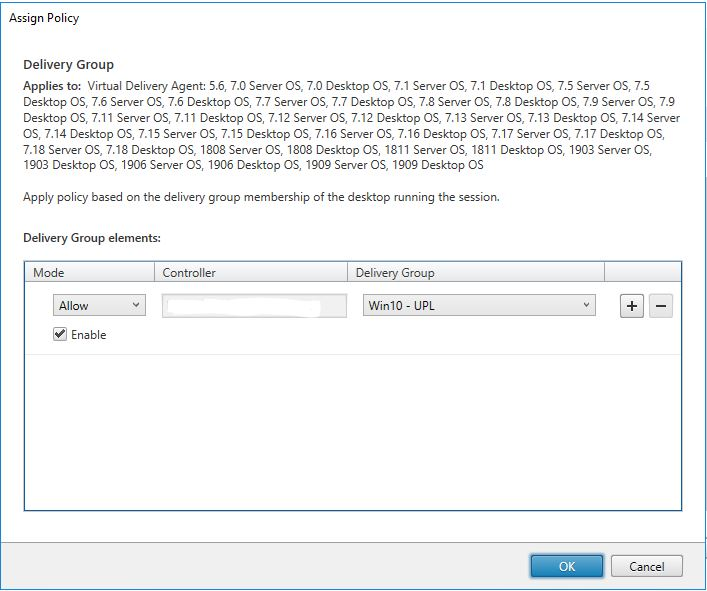Click the 'Apply policy based on' description text
This screenshot has width=707, height=591.
pos(261,197)
